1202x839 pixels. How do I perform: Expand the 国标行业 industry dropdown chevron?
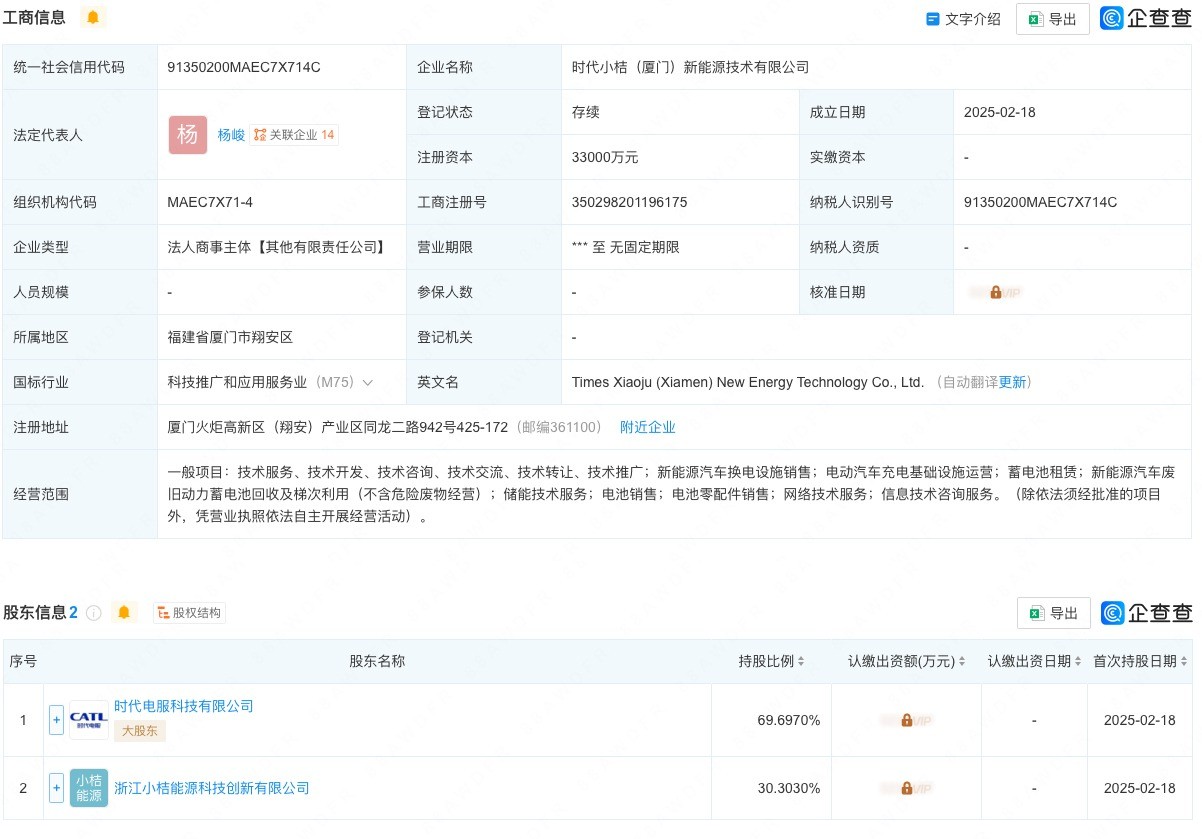(x=368, y=383)
